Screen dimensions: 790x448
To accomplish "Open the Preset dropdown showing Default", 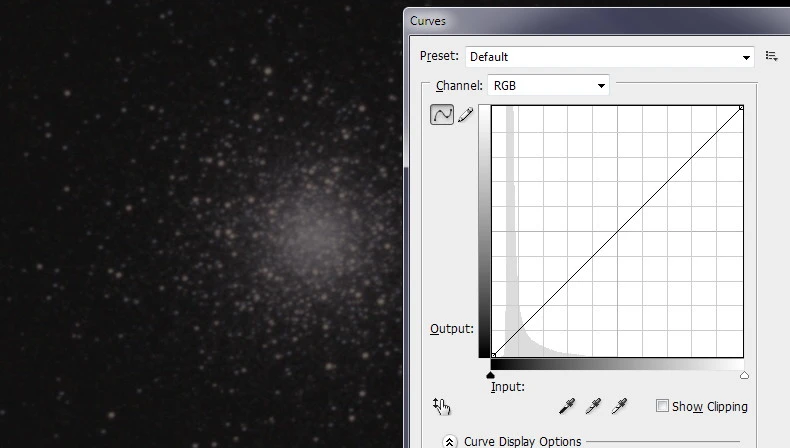I will (x=609, y=57).
